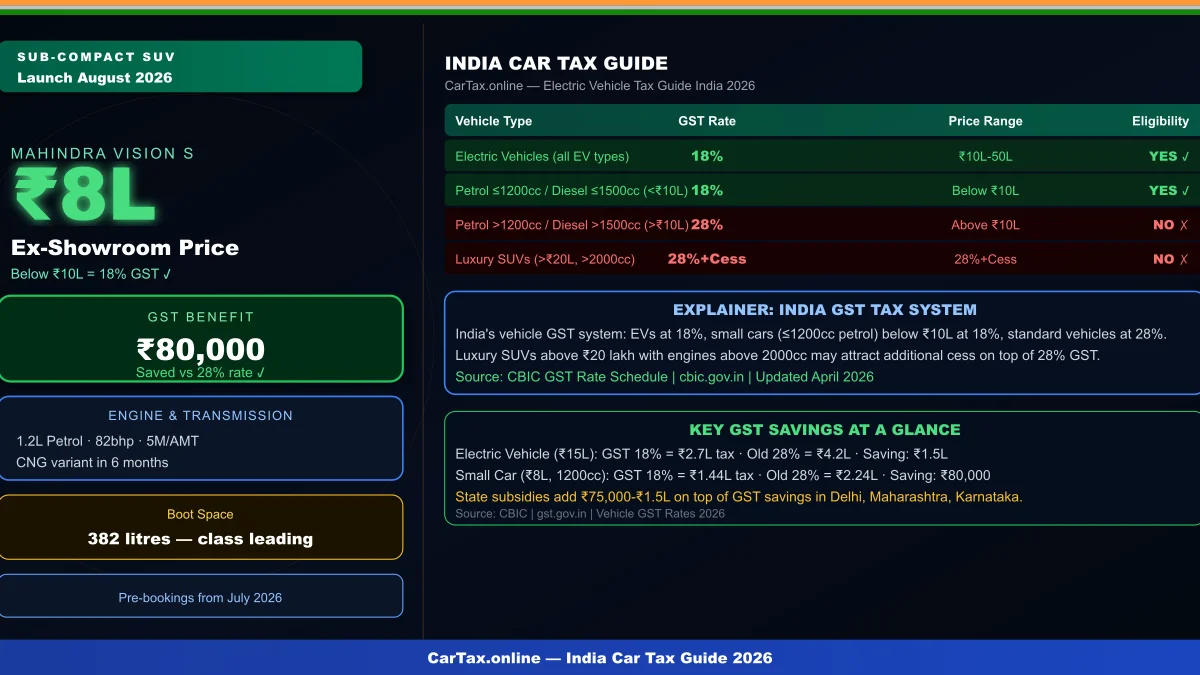Click the Sub-Compact SUV launch banner
Screen dimensions: 1200x675
point(180,67)
